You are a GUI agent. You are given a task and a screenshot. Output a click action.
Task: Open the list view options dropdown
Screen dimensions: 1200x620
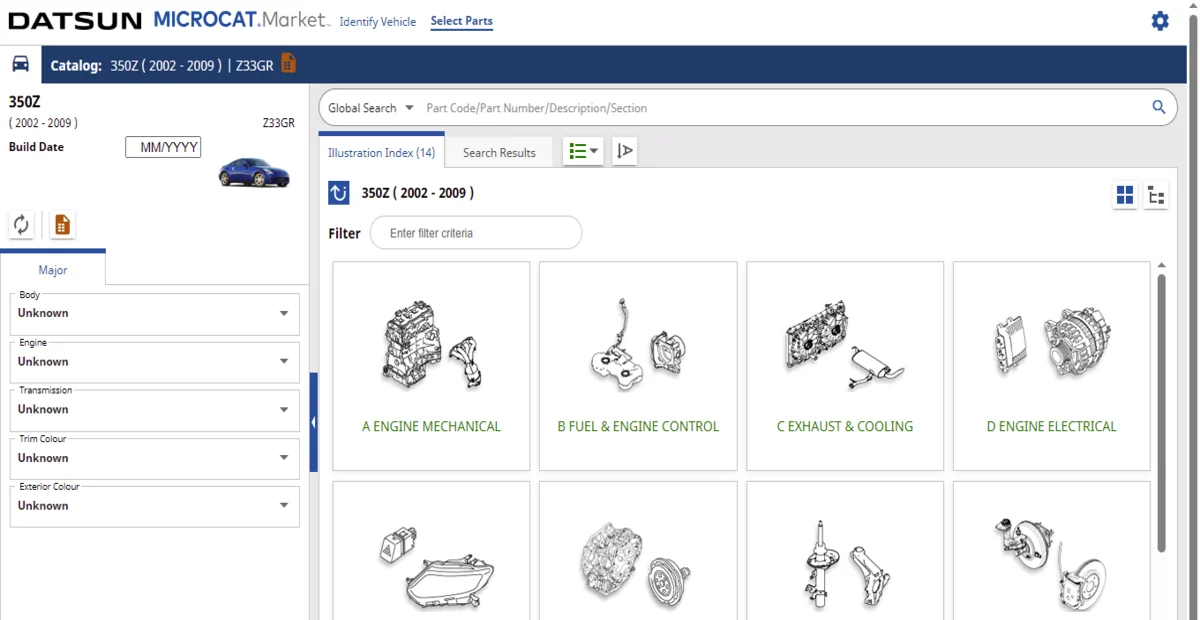[583, 151]
